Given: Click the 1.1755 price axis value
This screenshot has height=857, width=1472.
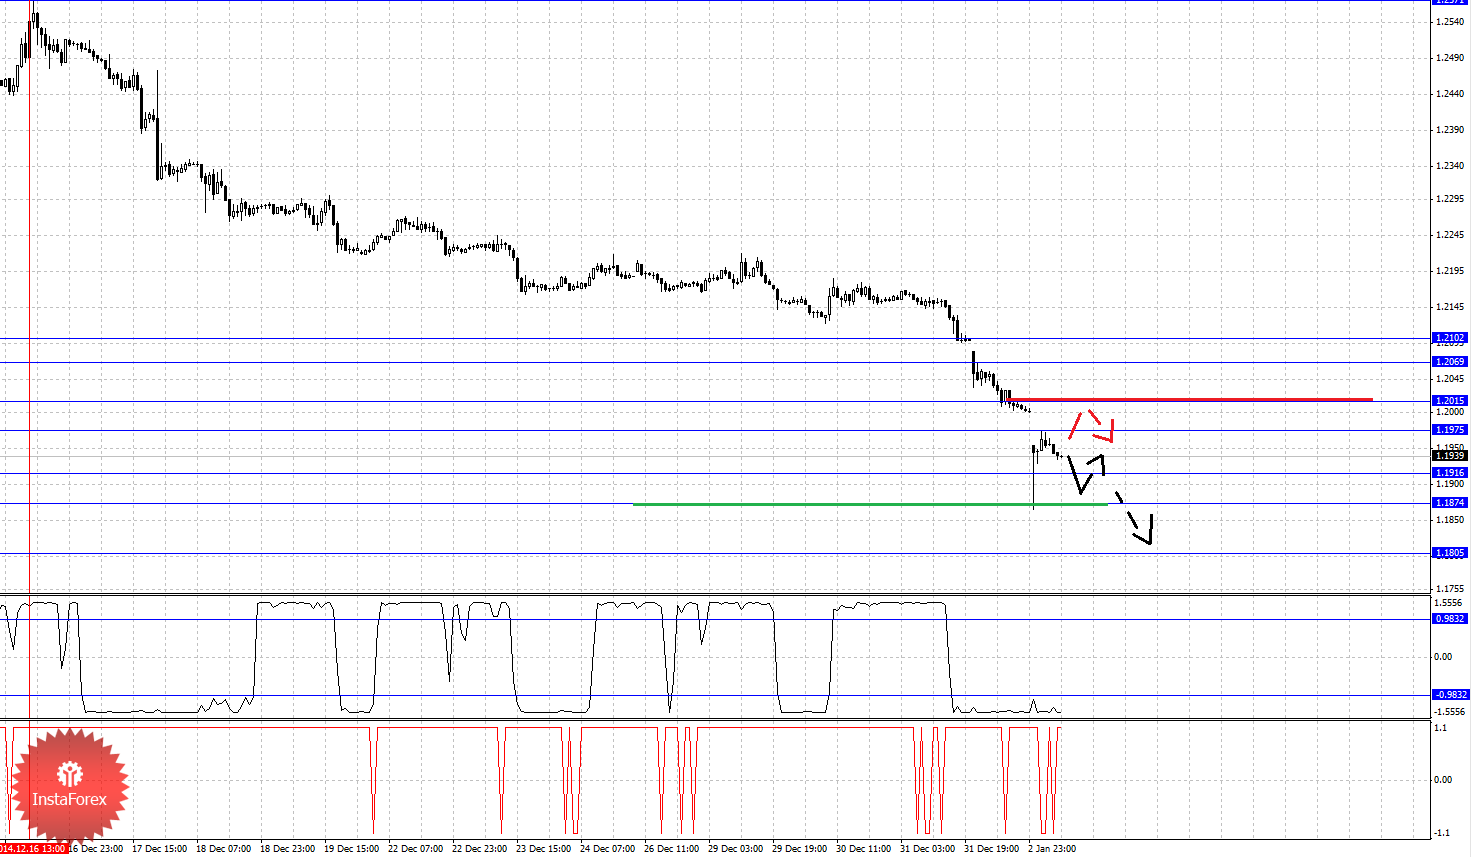Looking at the screenshot, I should [x=1450, y=589].
